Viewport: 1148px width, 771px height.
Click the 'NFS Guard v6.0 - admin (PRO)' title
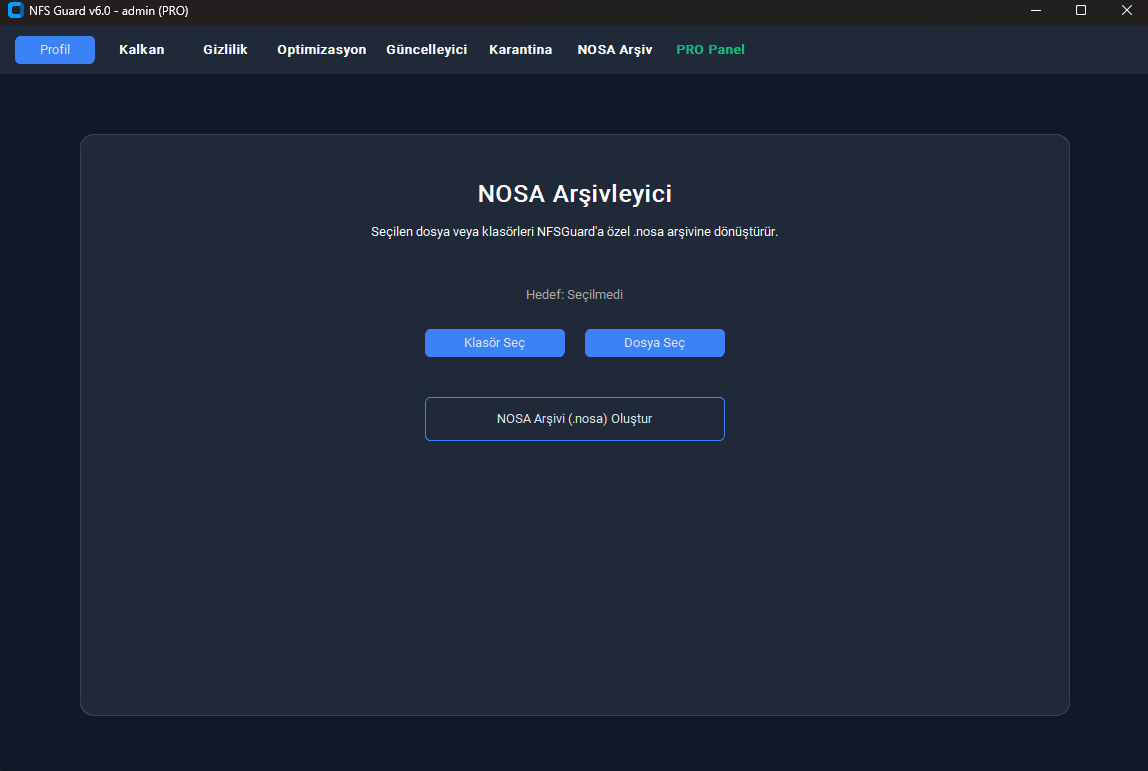tap(109, 11)
